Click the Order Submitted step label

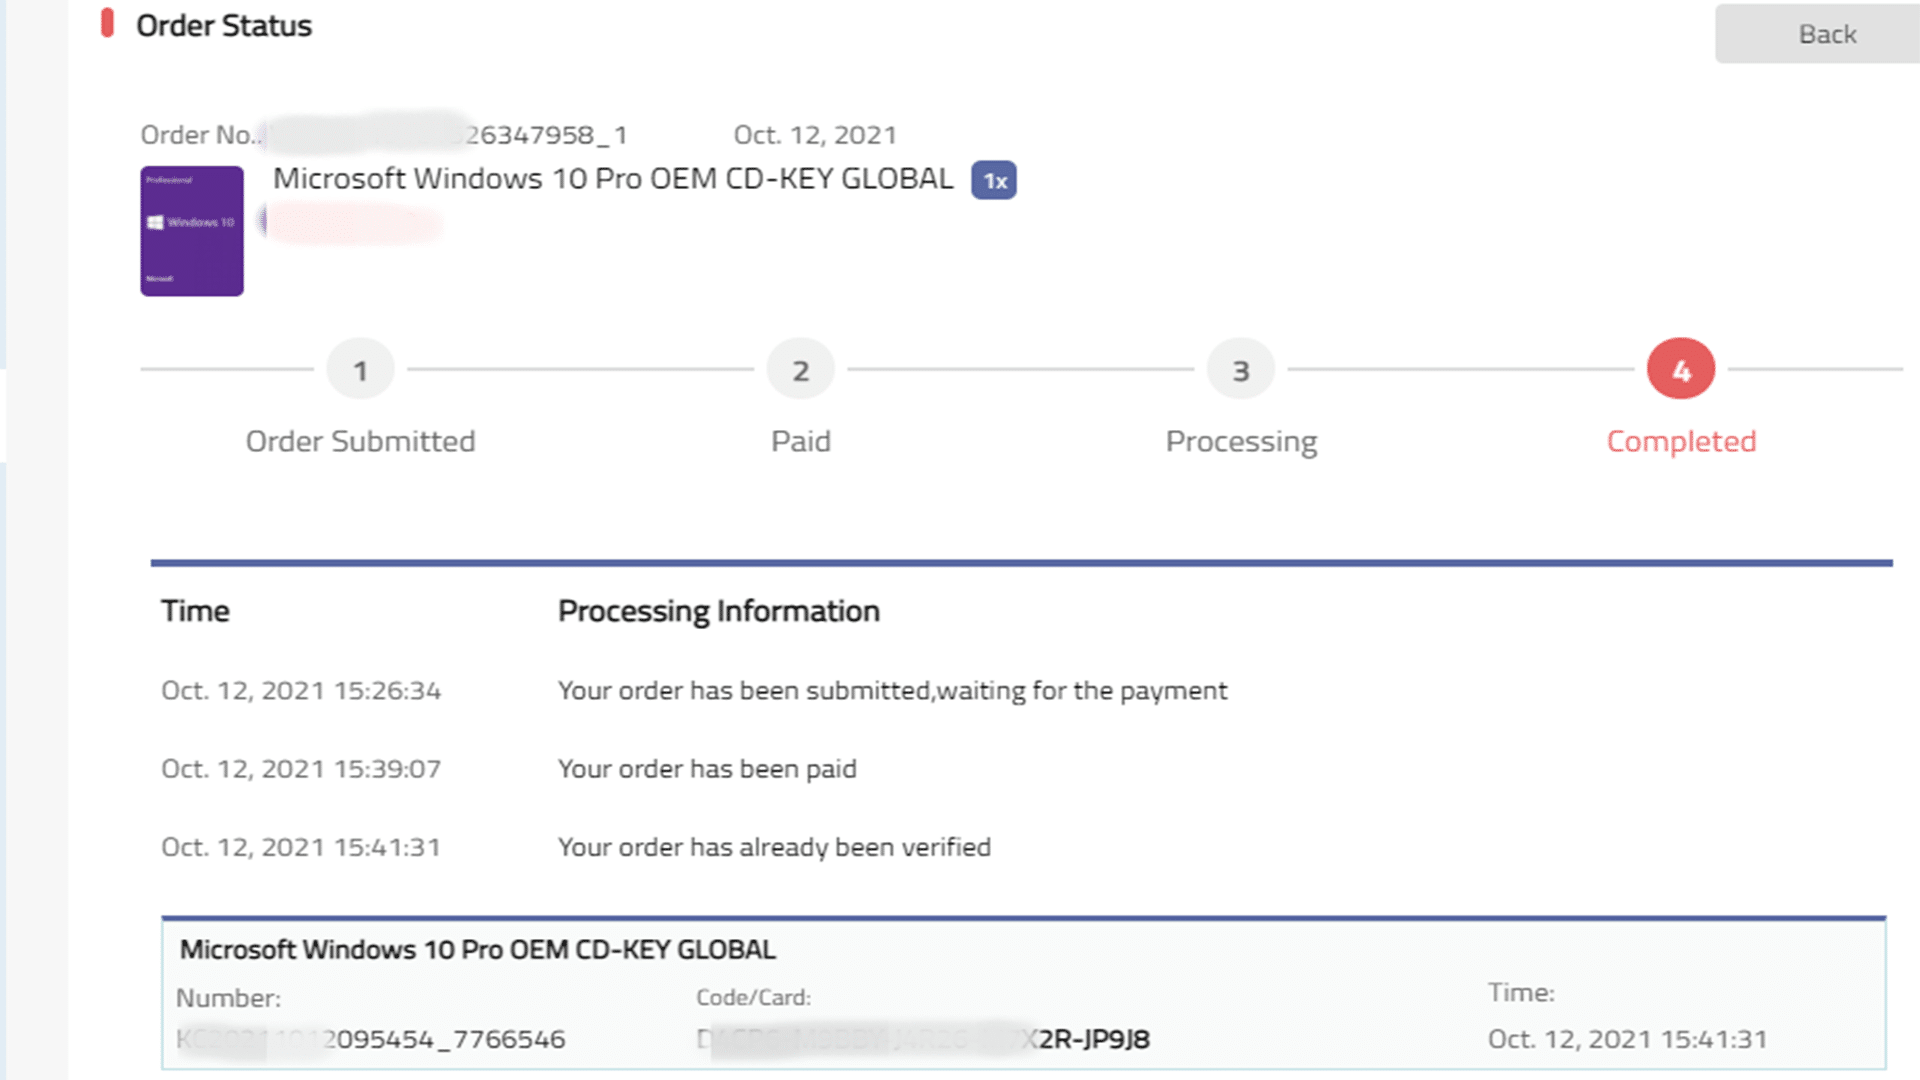pyautogui.click(x=360, y=441)
